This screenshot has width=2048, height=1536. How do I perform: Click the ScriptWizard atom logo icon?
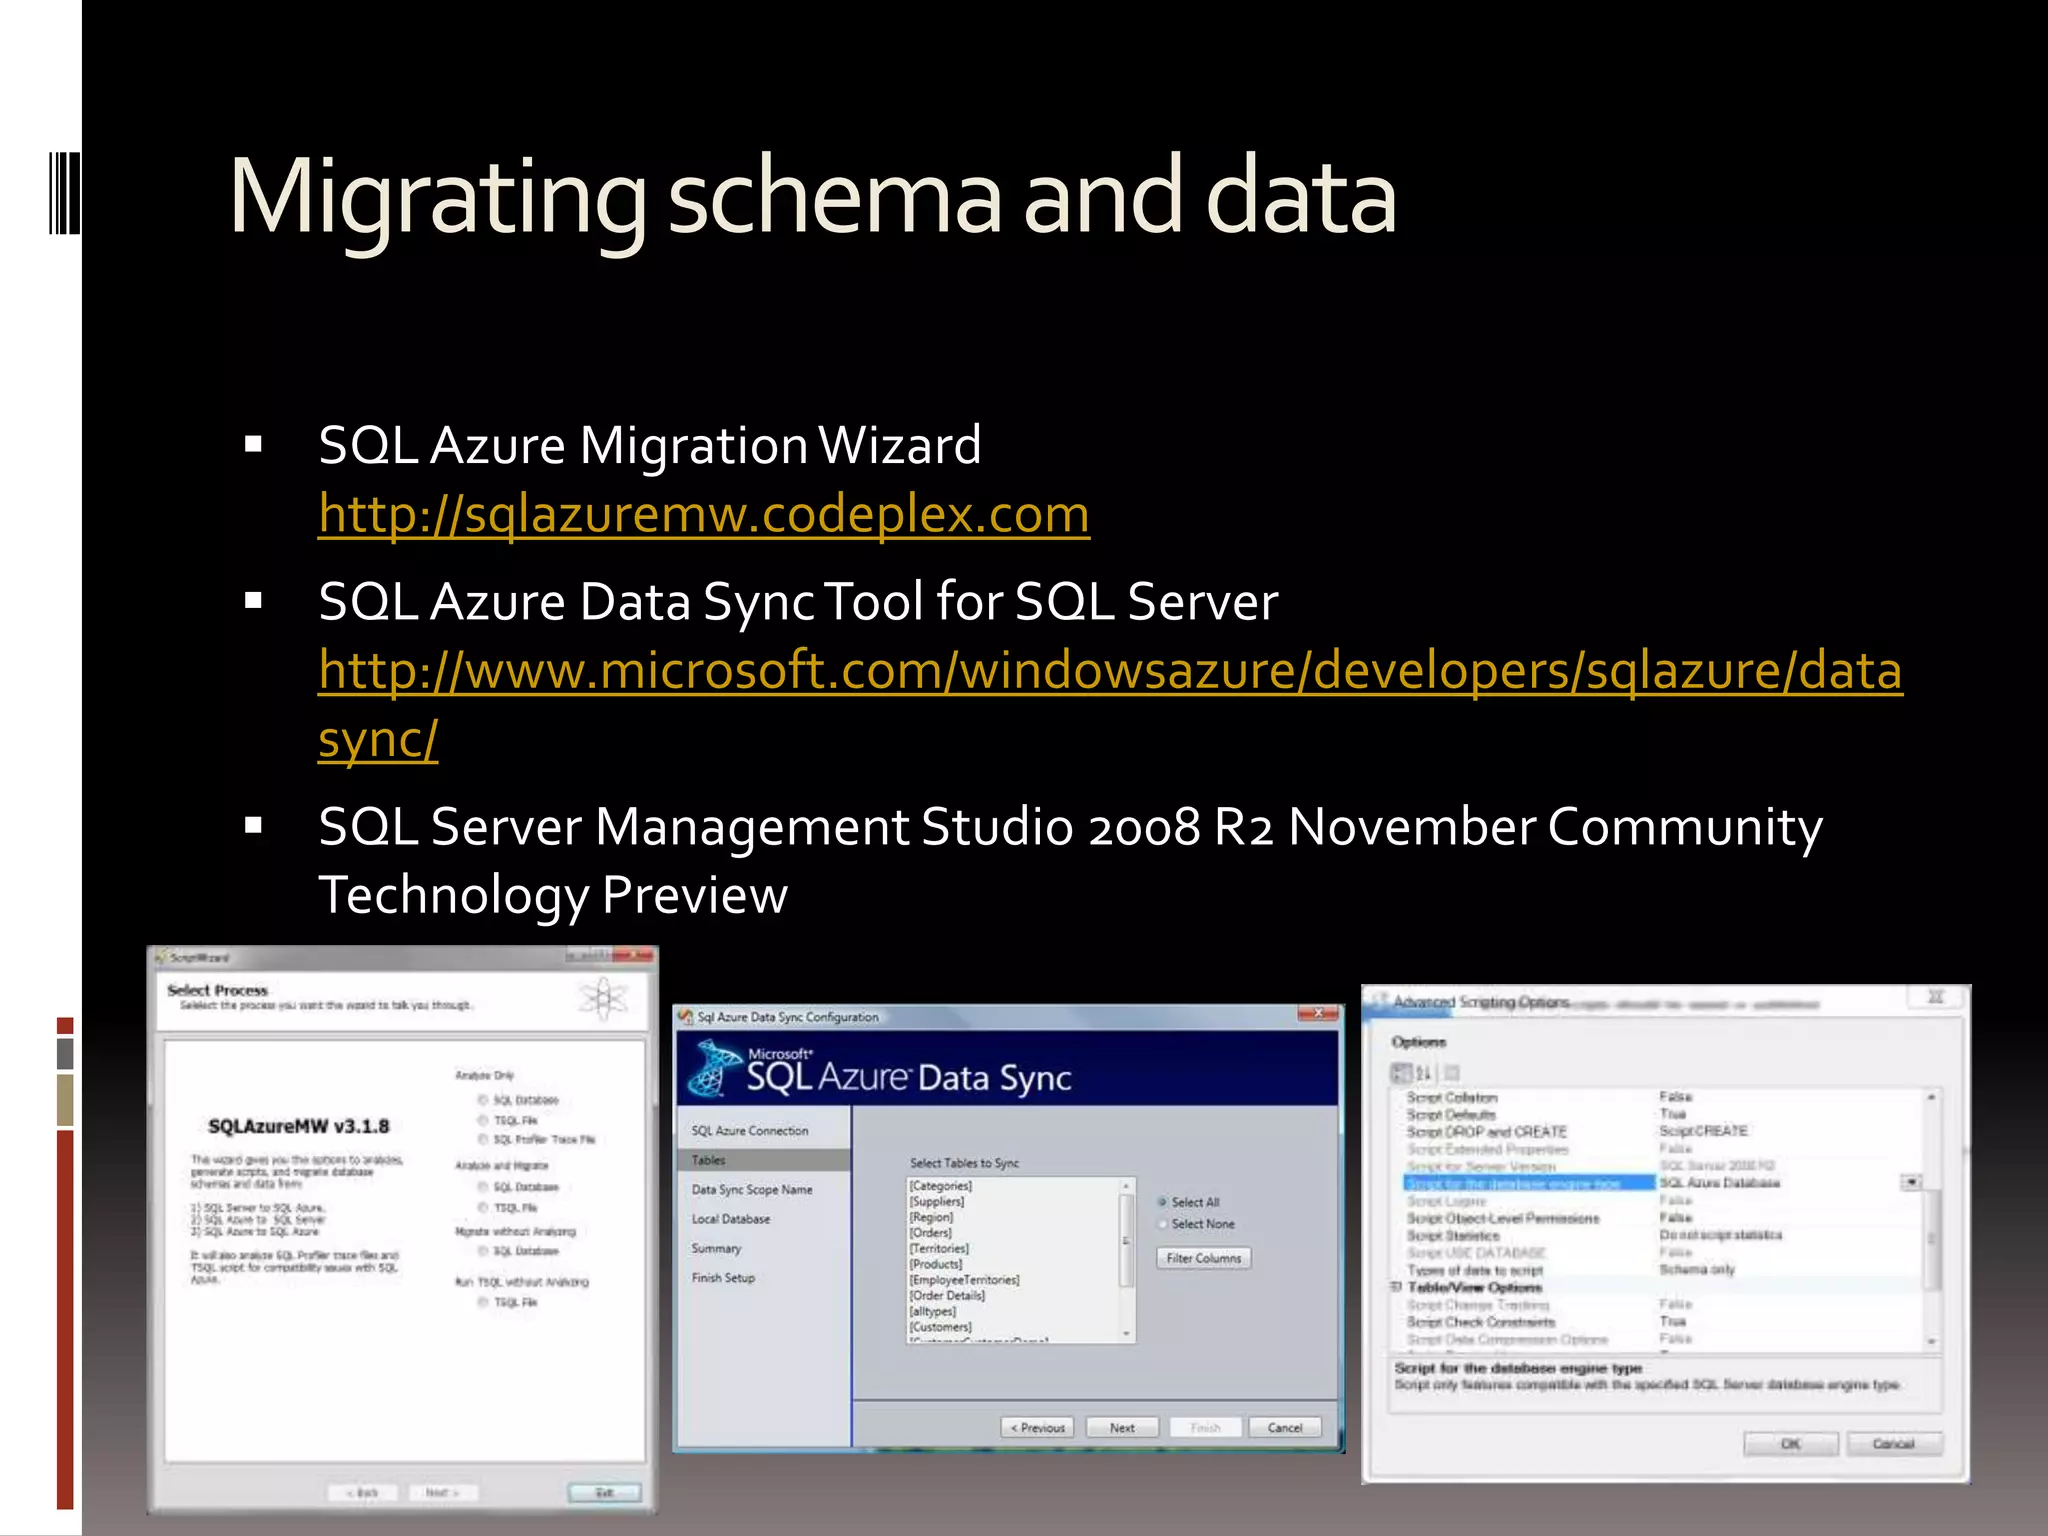tap(604, 998)
